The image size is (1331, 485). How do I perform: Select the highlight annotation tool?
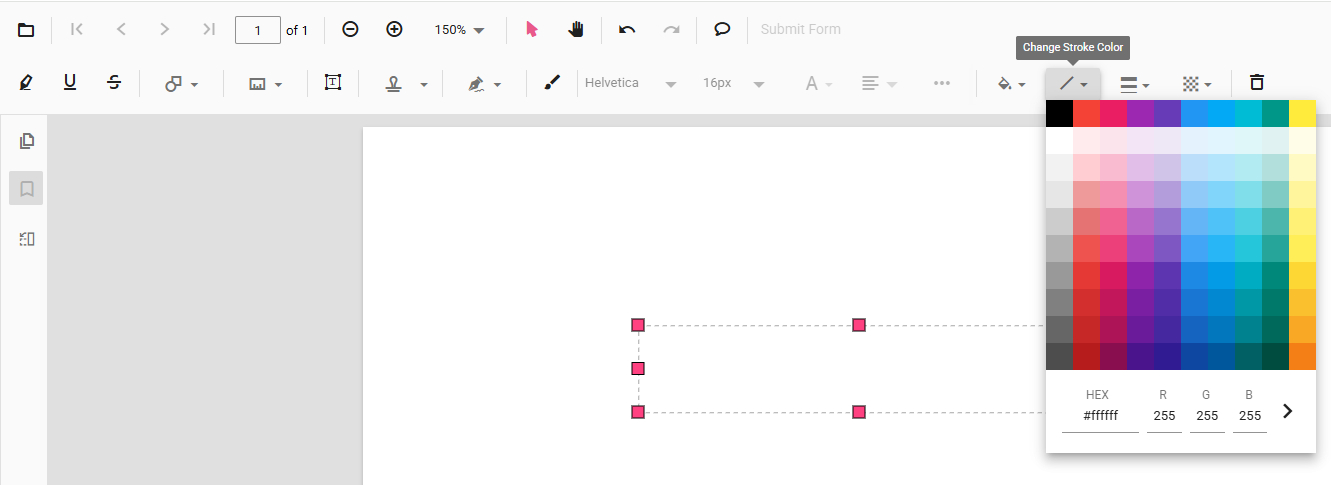tap(26, 83)
